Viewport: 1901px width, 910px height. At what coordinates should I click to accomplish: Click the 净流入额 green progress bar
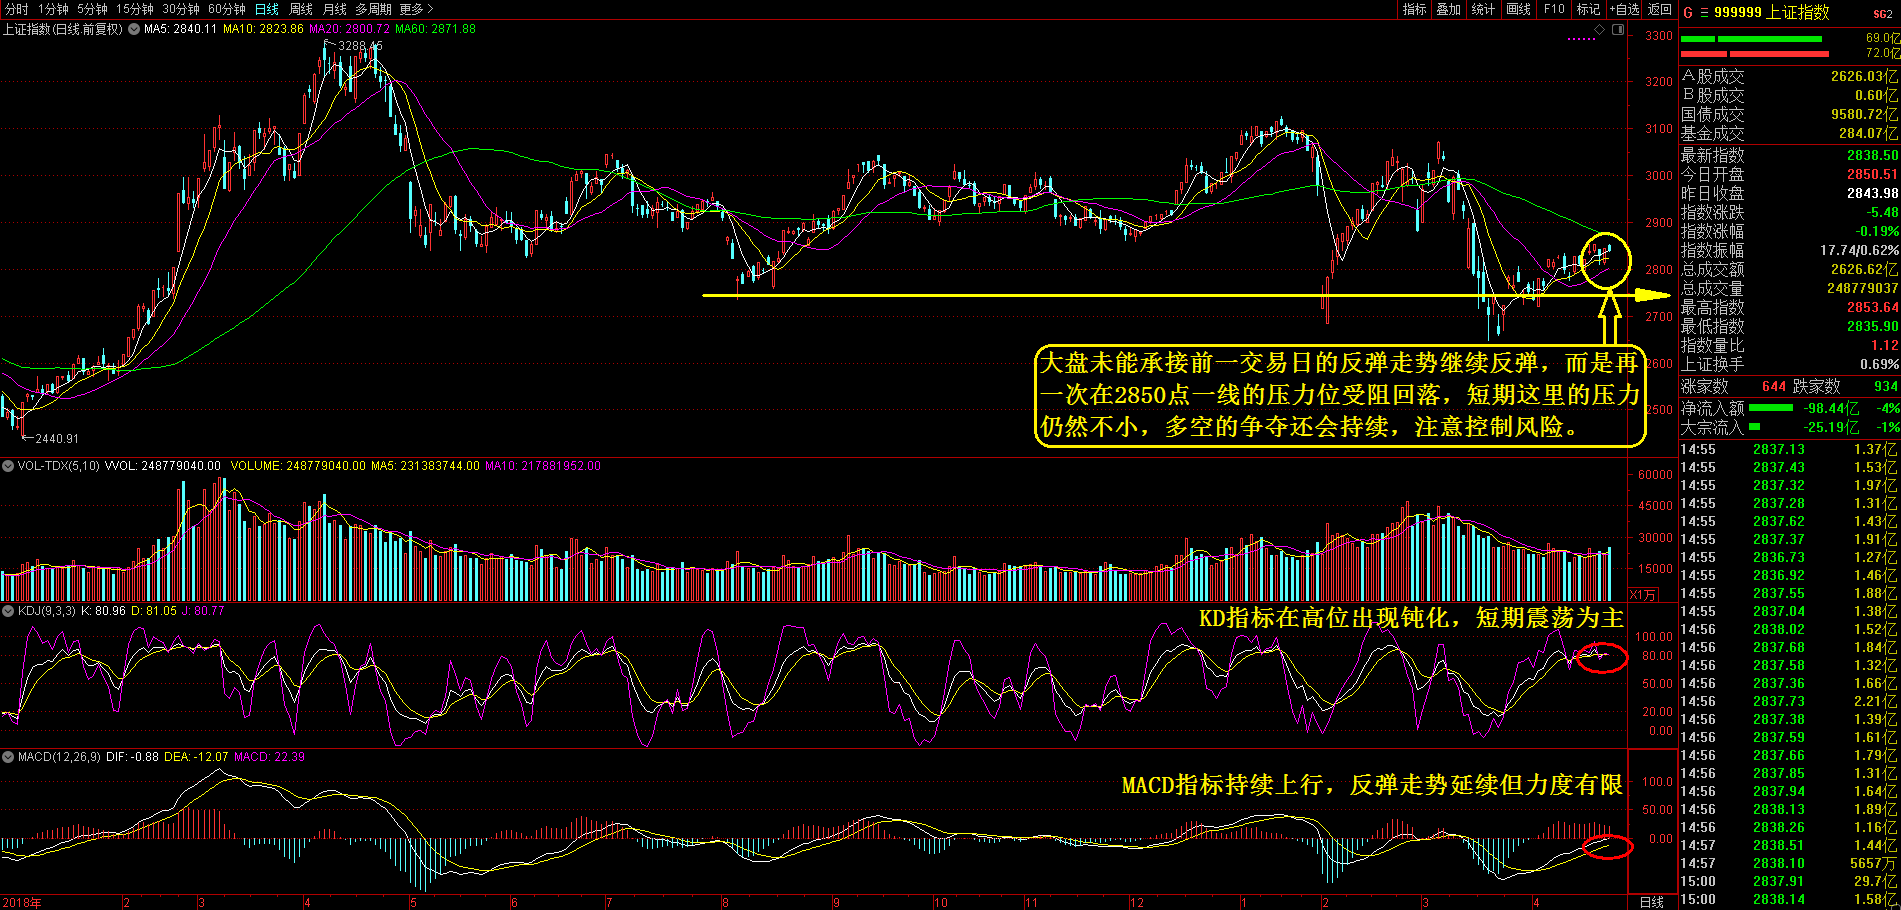[x=1771, y=408]
